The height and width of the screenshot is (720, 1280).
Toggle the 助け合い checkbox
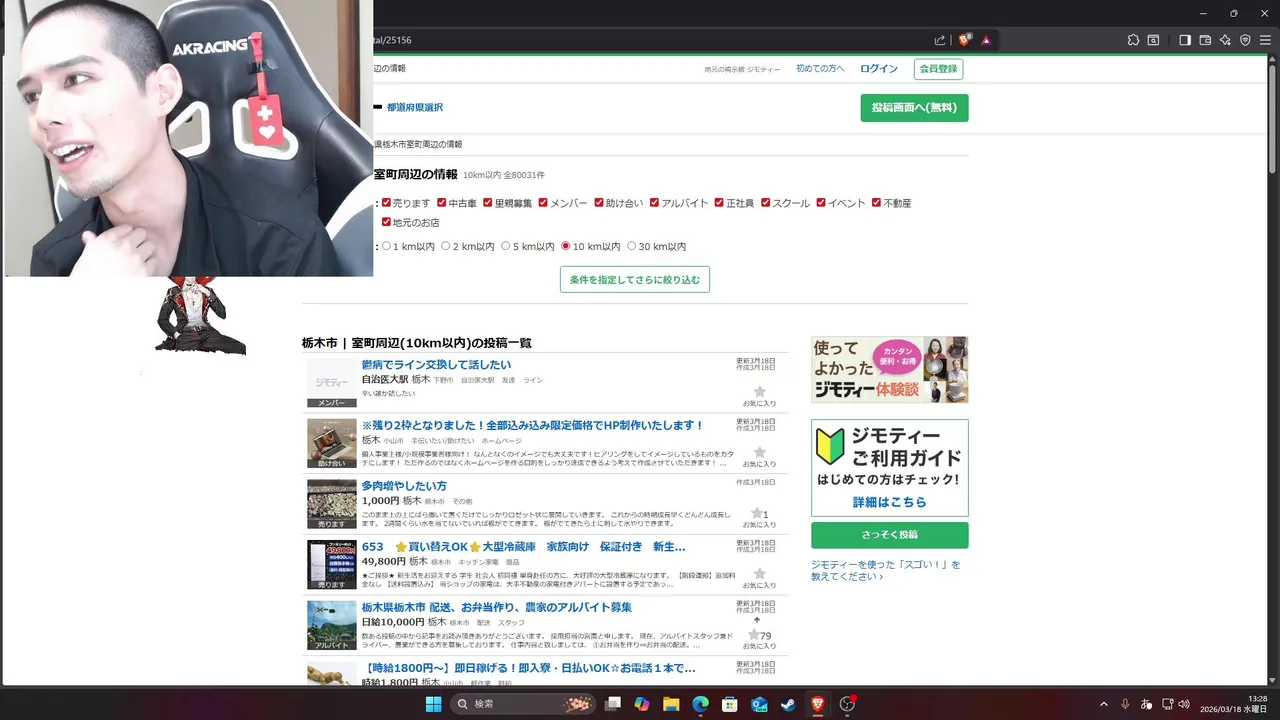click(x=599, y=202)
